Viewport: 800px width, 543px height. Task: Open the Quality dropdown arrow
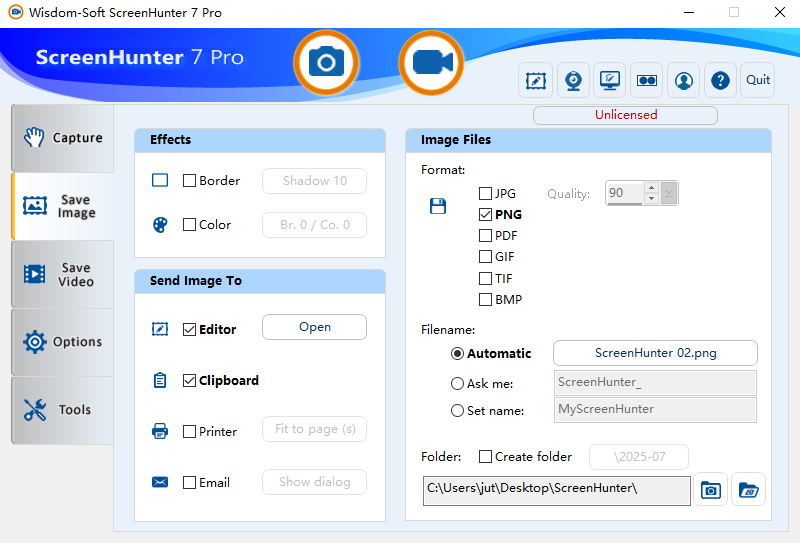pos(669,193)
